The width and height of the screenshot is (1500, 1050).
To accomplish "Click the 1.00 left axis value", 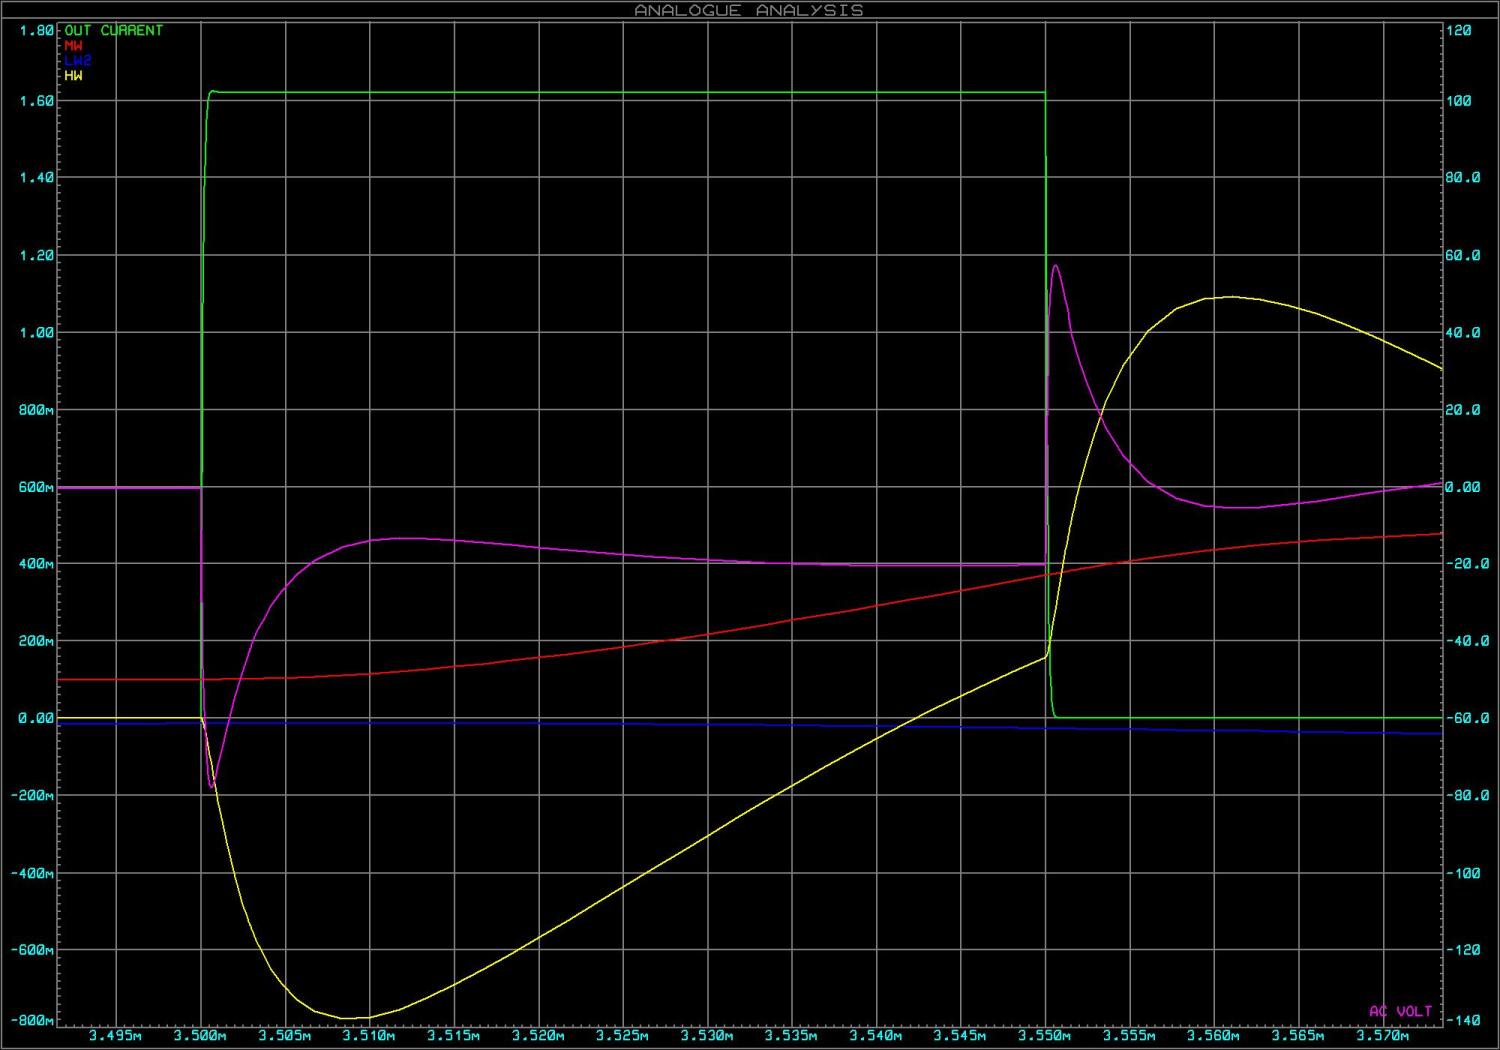I will tap(37, 332).
